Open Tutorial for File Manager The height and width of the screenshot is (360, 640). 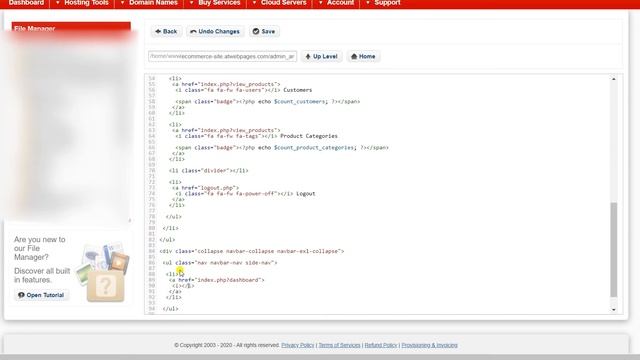[x=41, y=295]
